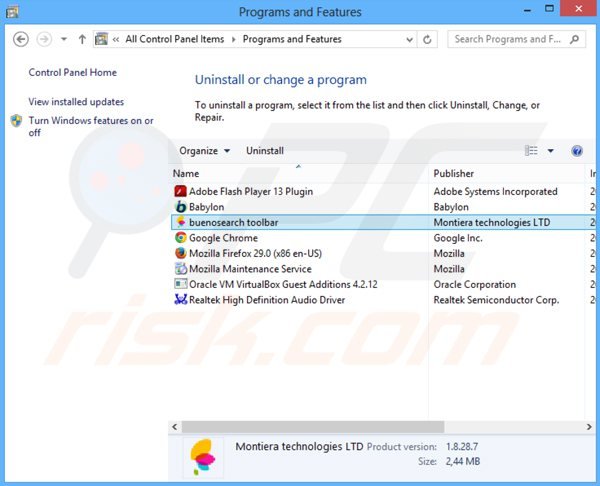Select the buenosearch toolbar entry
Viewport: 600px width, 486px height.
point(233,222)
